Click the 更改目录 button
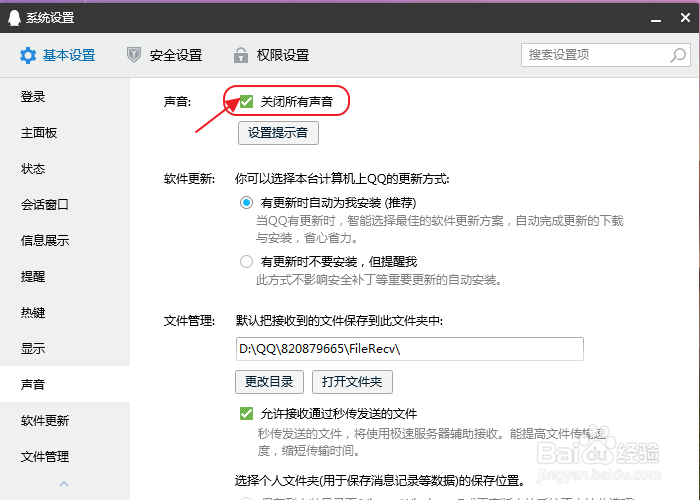The image size is (700, 500). point(269,382)
